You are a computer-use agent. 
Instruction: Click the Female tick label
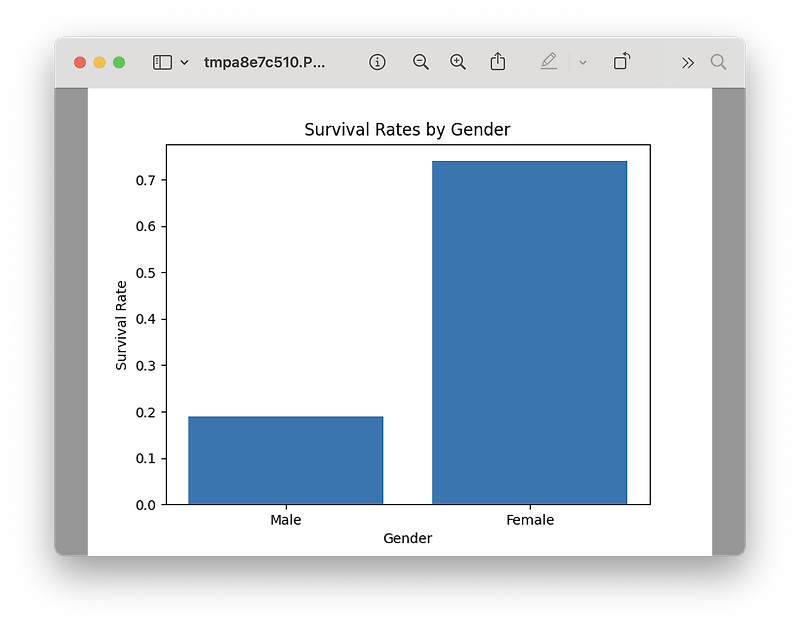coord(530,520)
